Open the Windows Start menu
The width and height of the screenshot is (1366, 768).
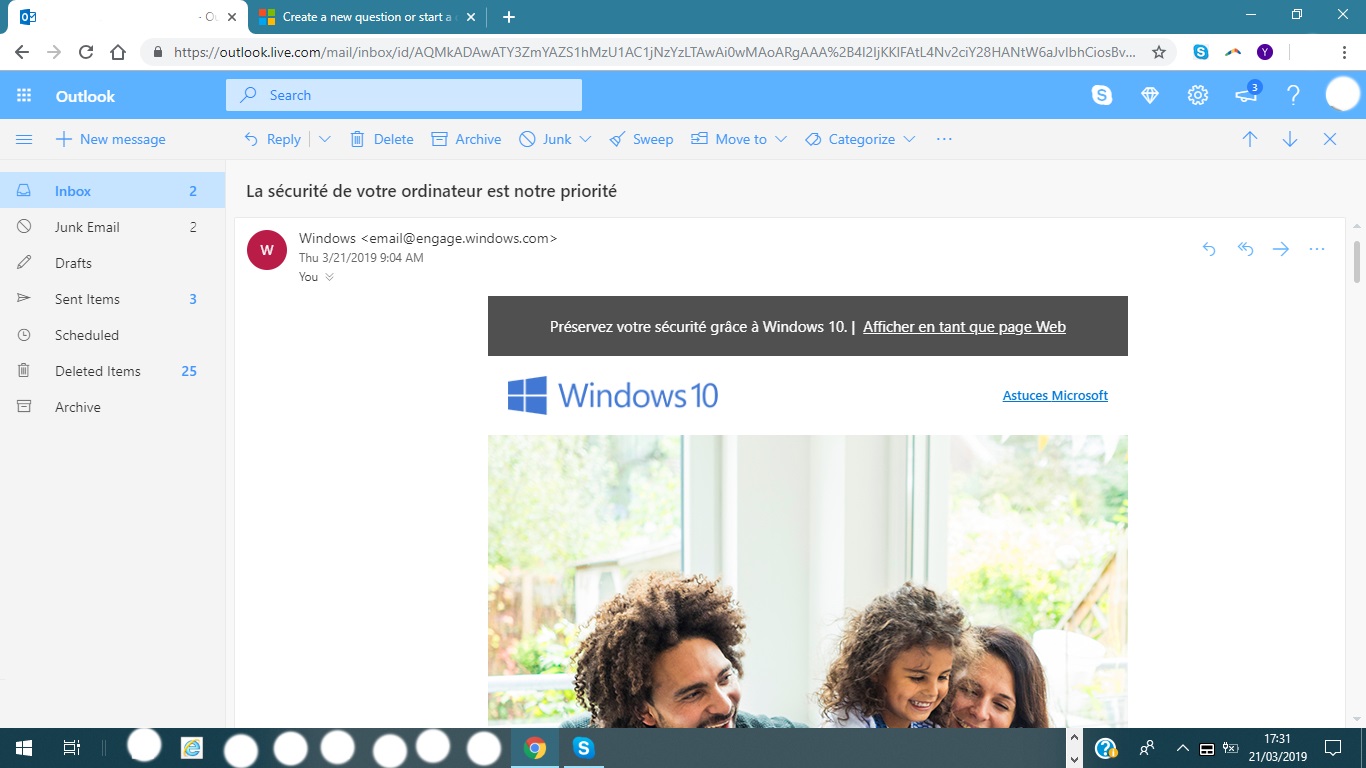(23, 747)
